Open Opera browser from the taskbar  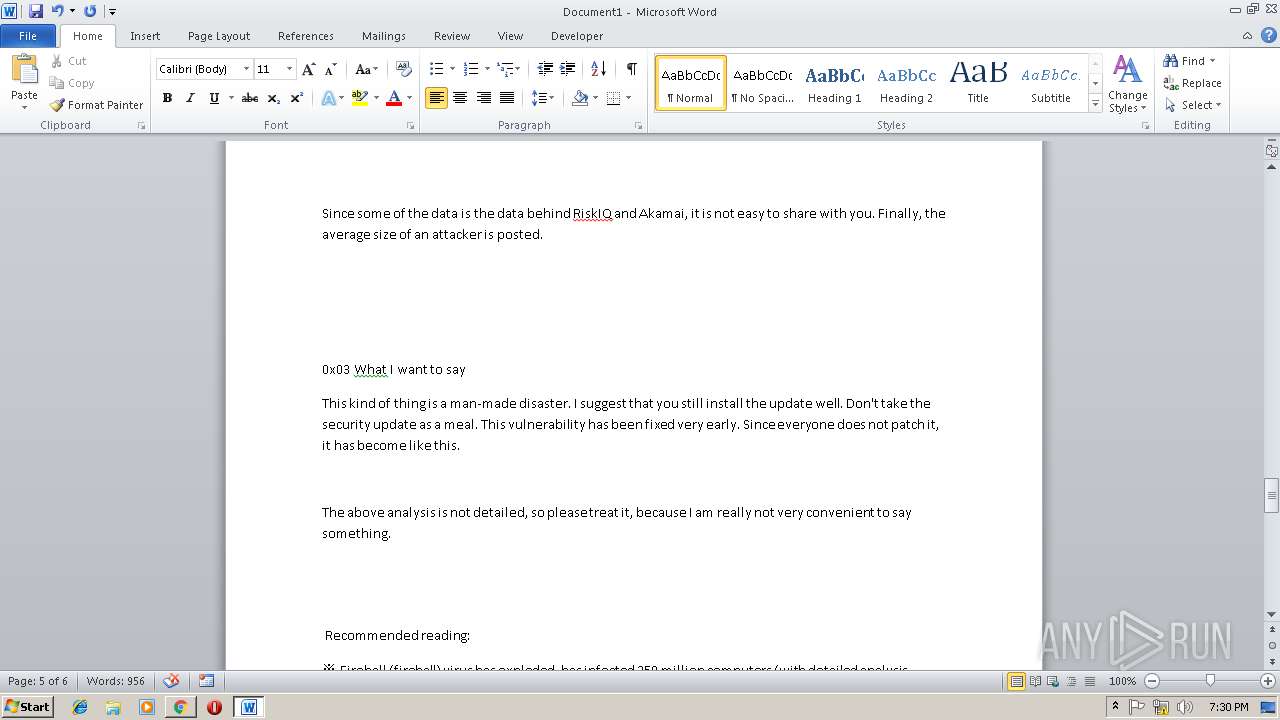point(214,707)
